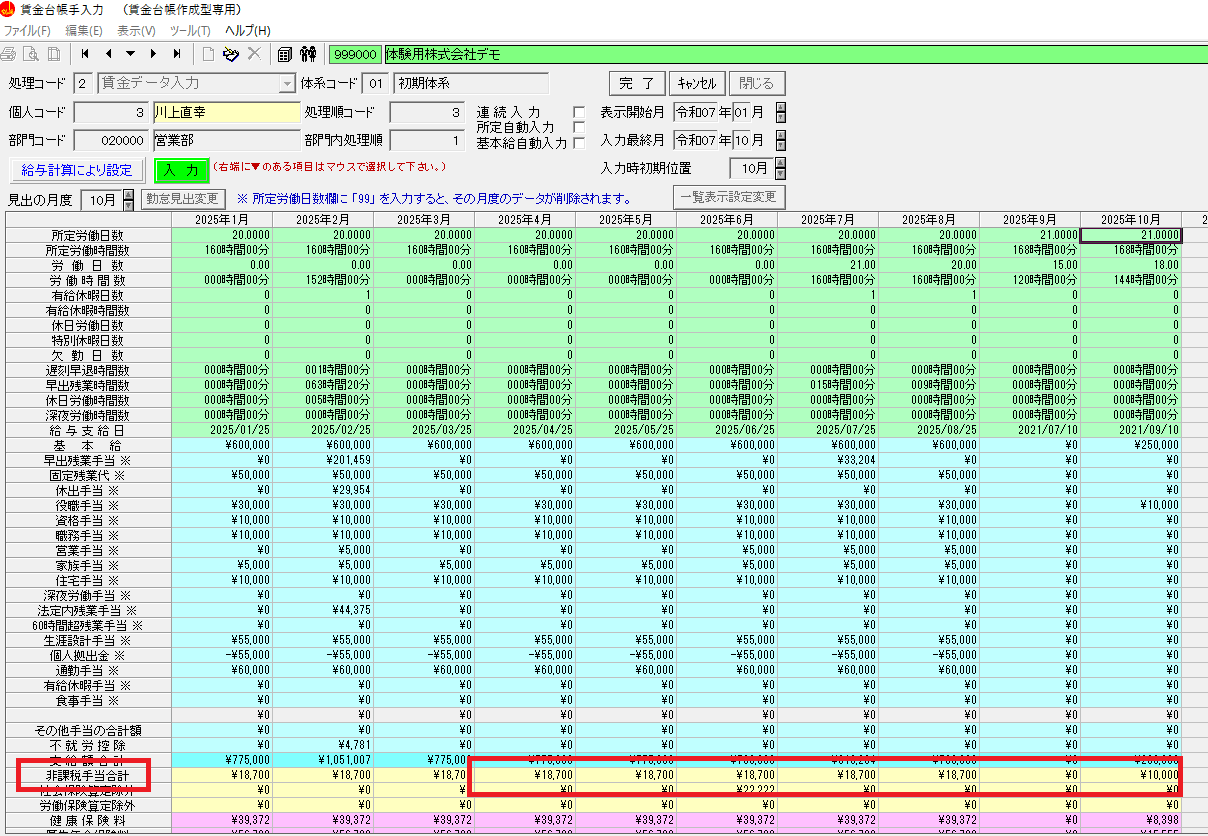The height and width of the screenshot is (836, 1208).
Task: Select the 2025年10月 所定労働日数 cell
Action: tap(1130, 235)
